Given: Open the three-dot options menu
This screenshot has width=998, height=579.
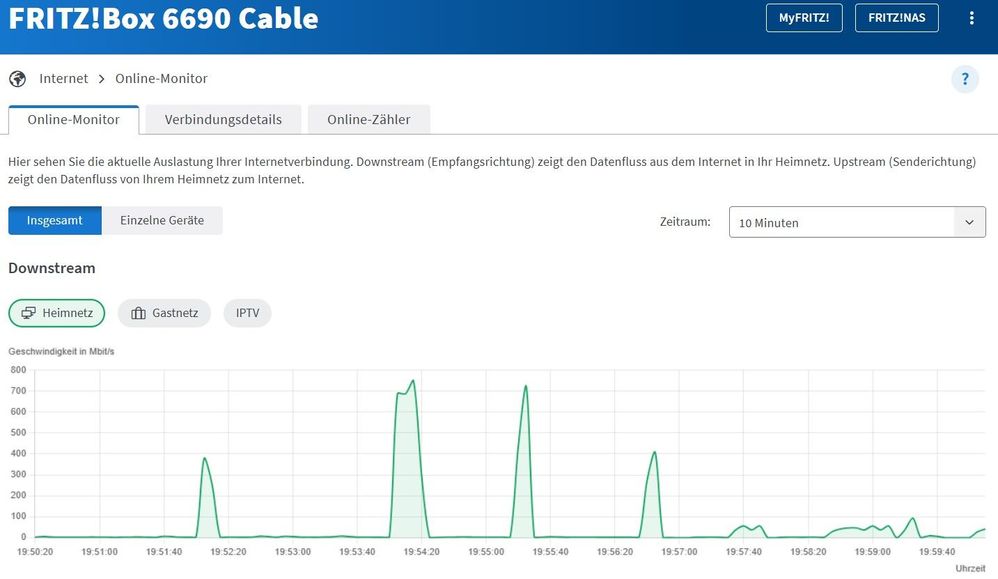Looking at the screenshot, I should (972, 18).
